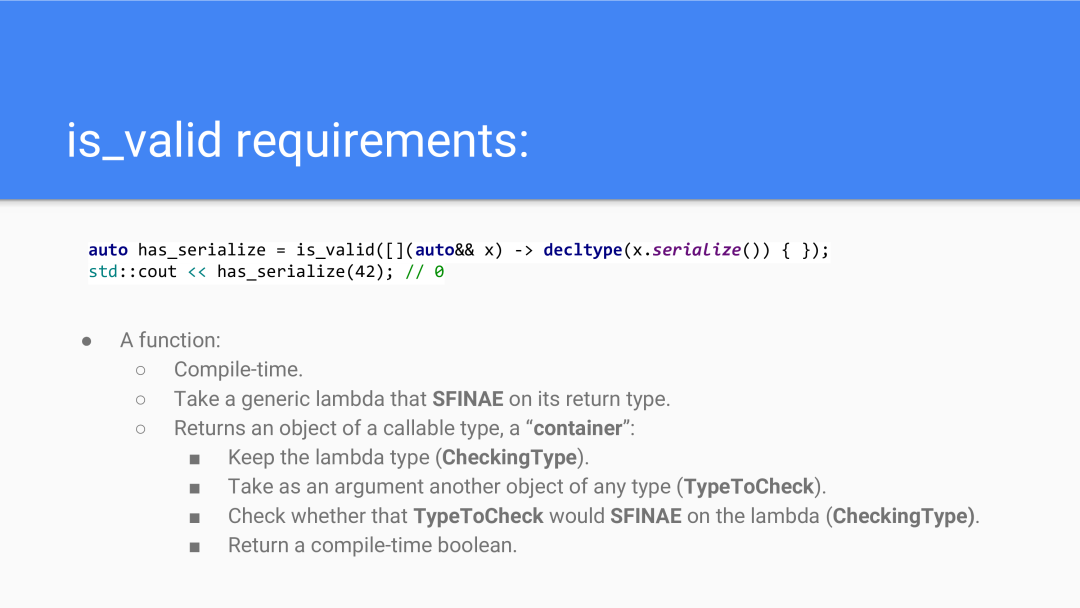This screenshot has height=608, width=1080.
Task: Click the "Check whether that" line's opening words
Action: click(318, 516)
